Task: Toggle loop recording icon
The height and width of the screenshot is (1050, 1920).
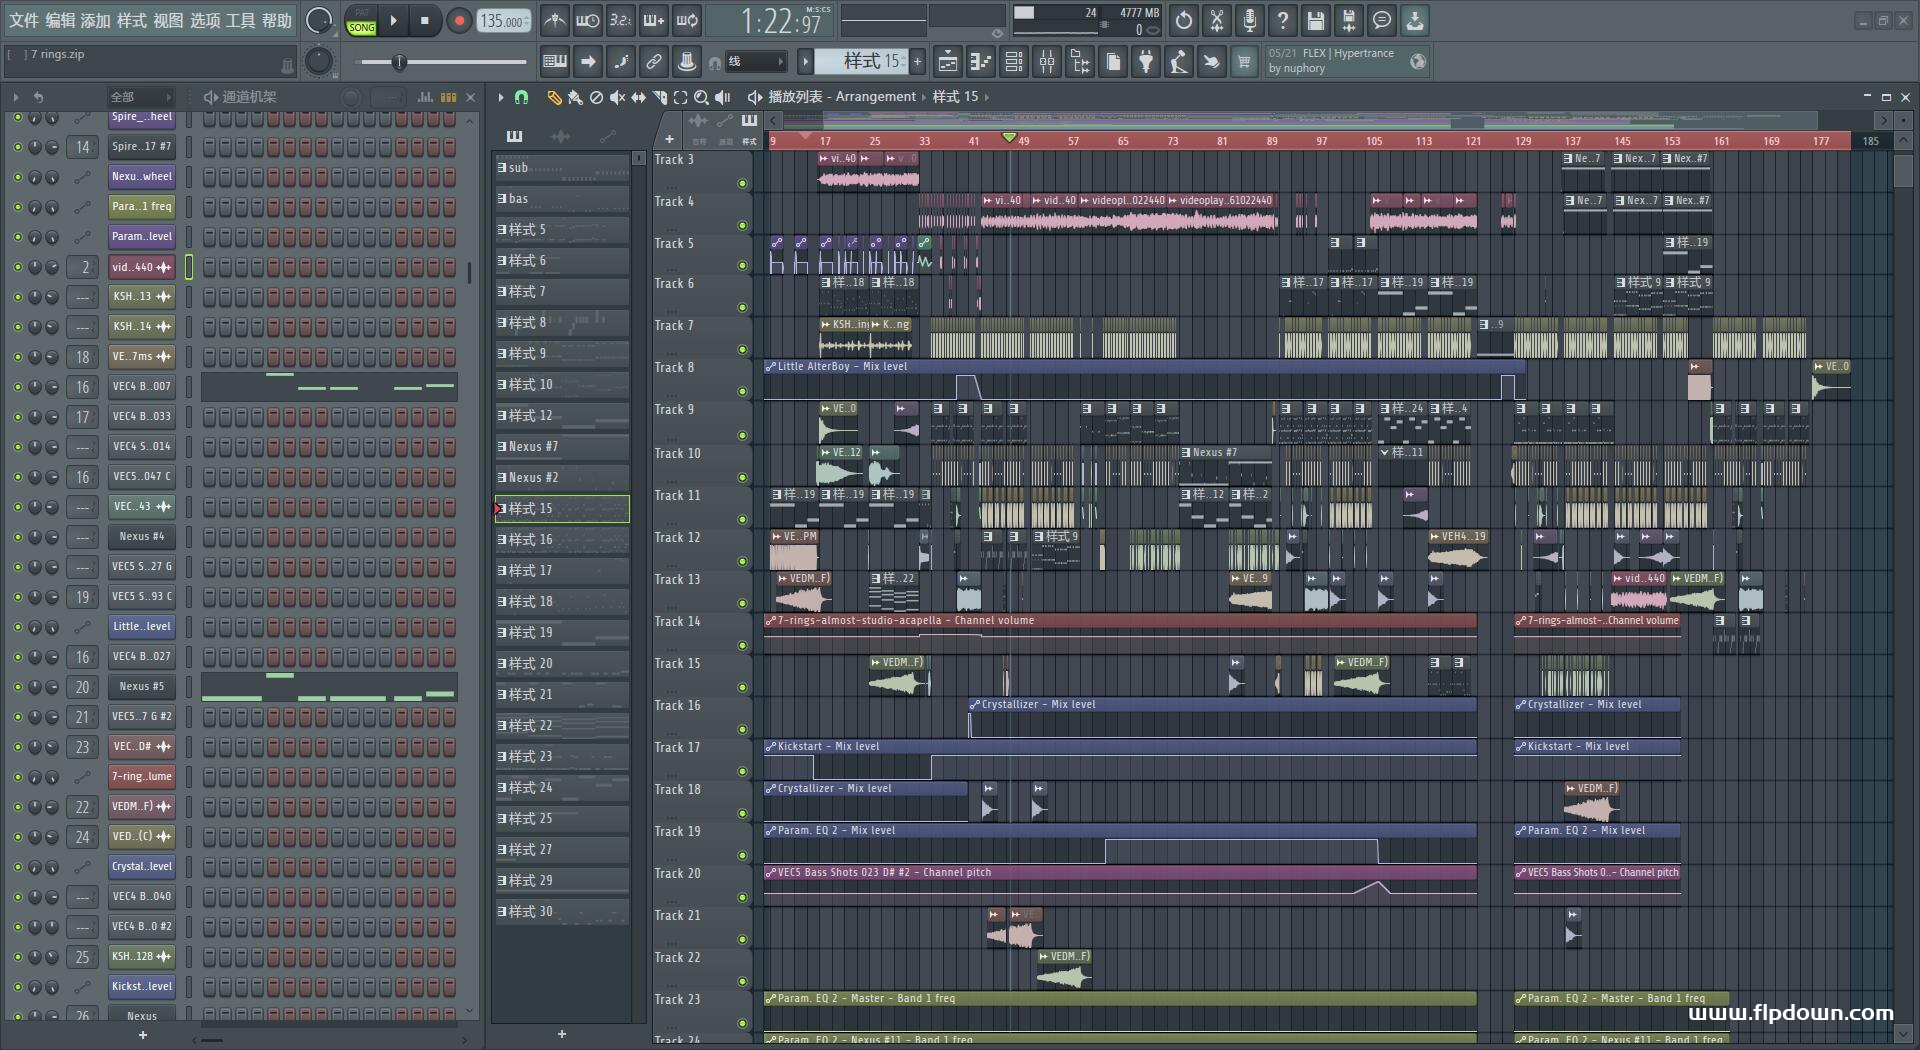Action: coord(687,20)
